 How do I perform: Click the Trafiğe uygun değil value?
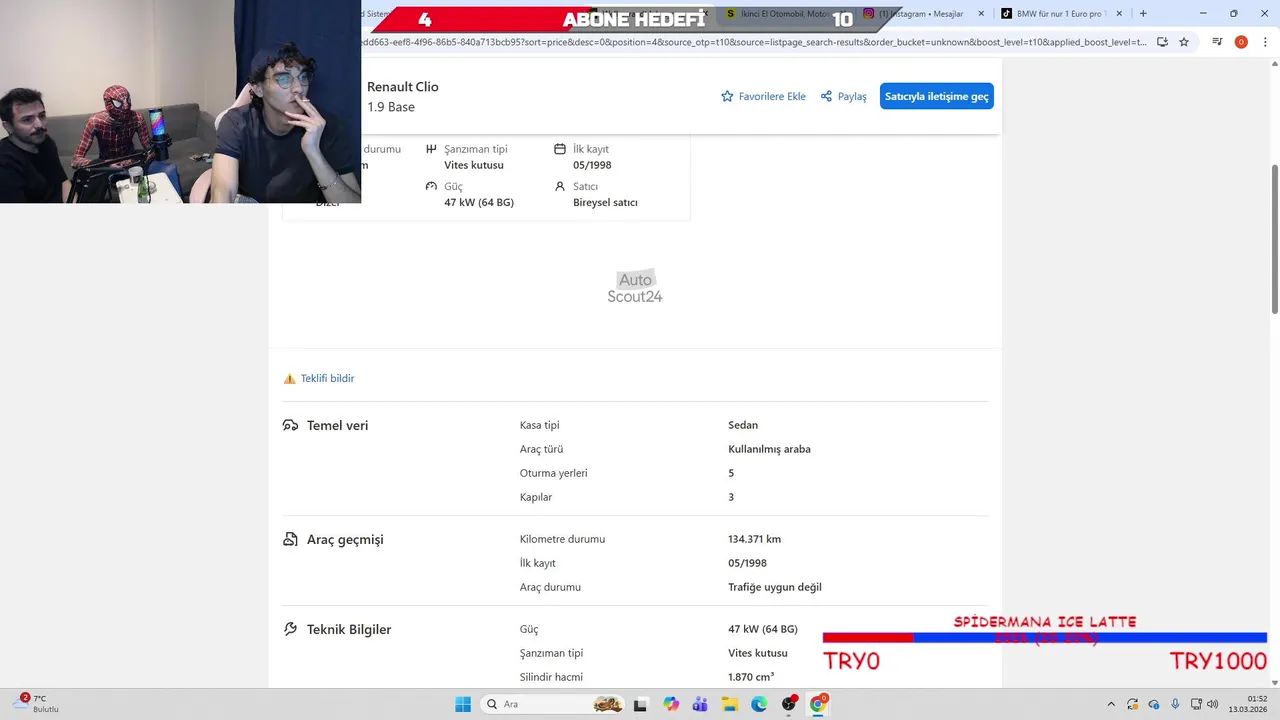[x=775, y=587]
